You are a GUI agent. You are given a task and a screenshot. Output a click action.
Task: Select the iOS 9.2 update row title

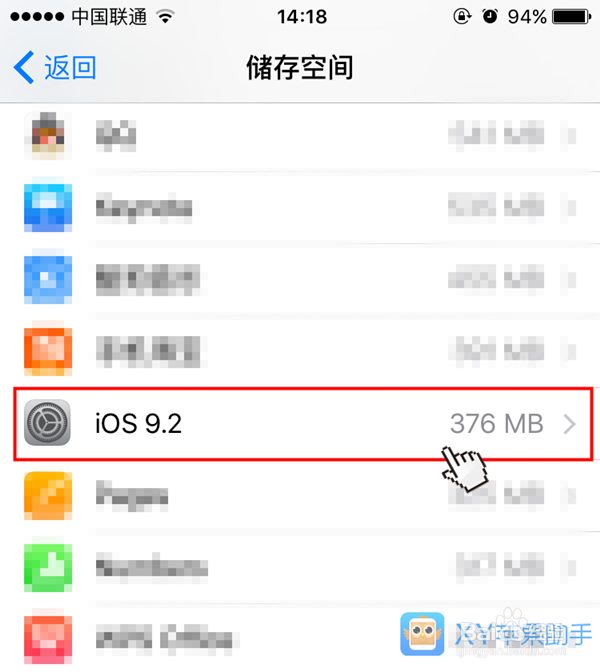[x=138, y=423]
